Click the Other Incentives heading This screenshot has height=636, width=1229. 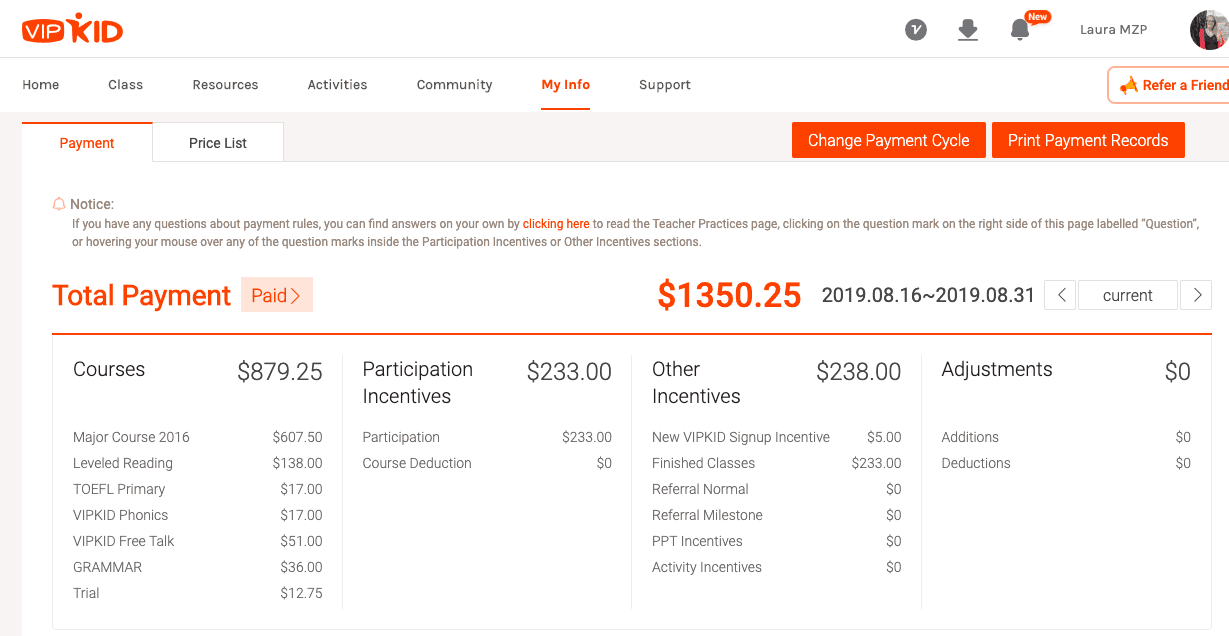pyautogui.click(x=696, y=382)
